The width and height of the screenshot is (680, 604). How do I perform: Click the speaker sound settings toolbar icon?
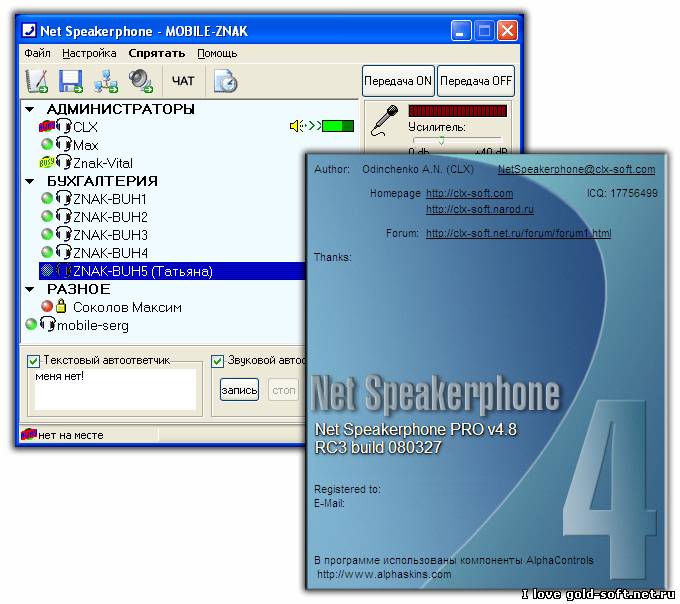tap(141, 81)
